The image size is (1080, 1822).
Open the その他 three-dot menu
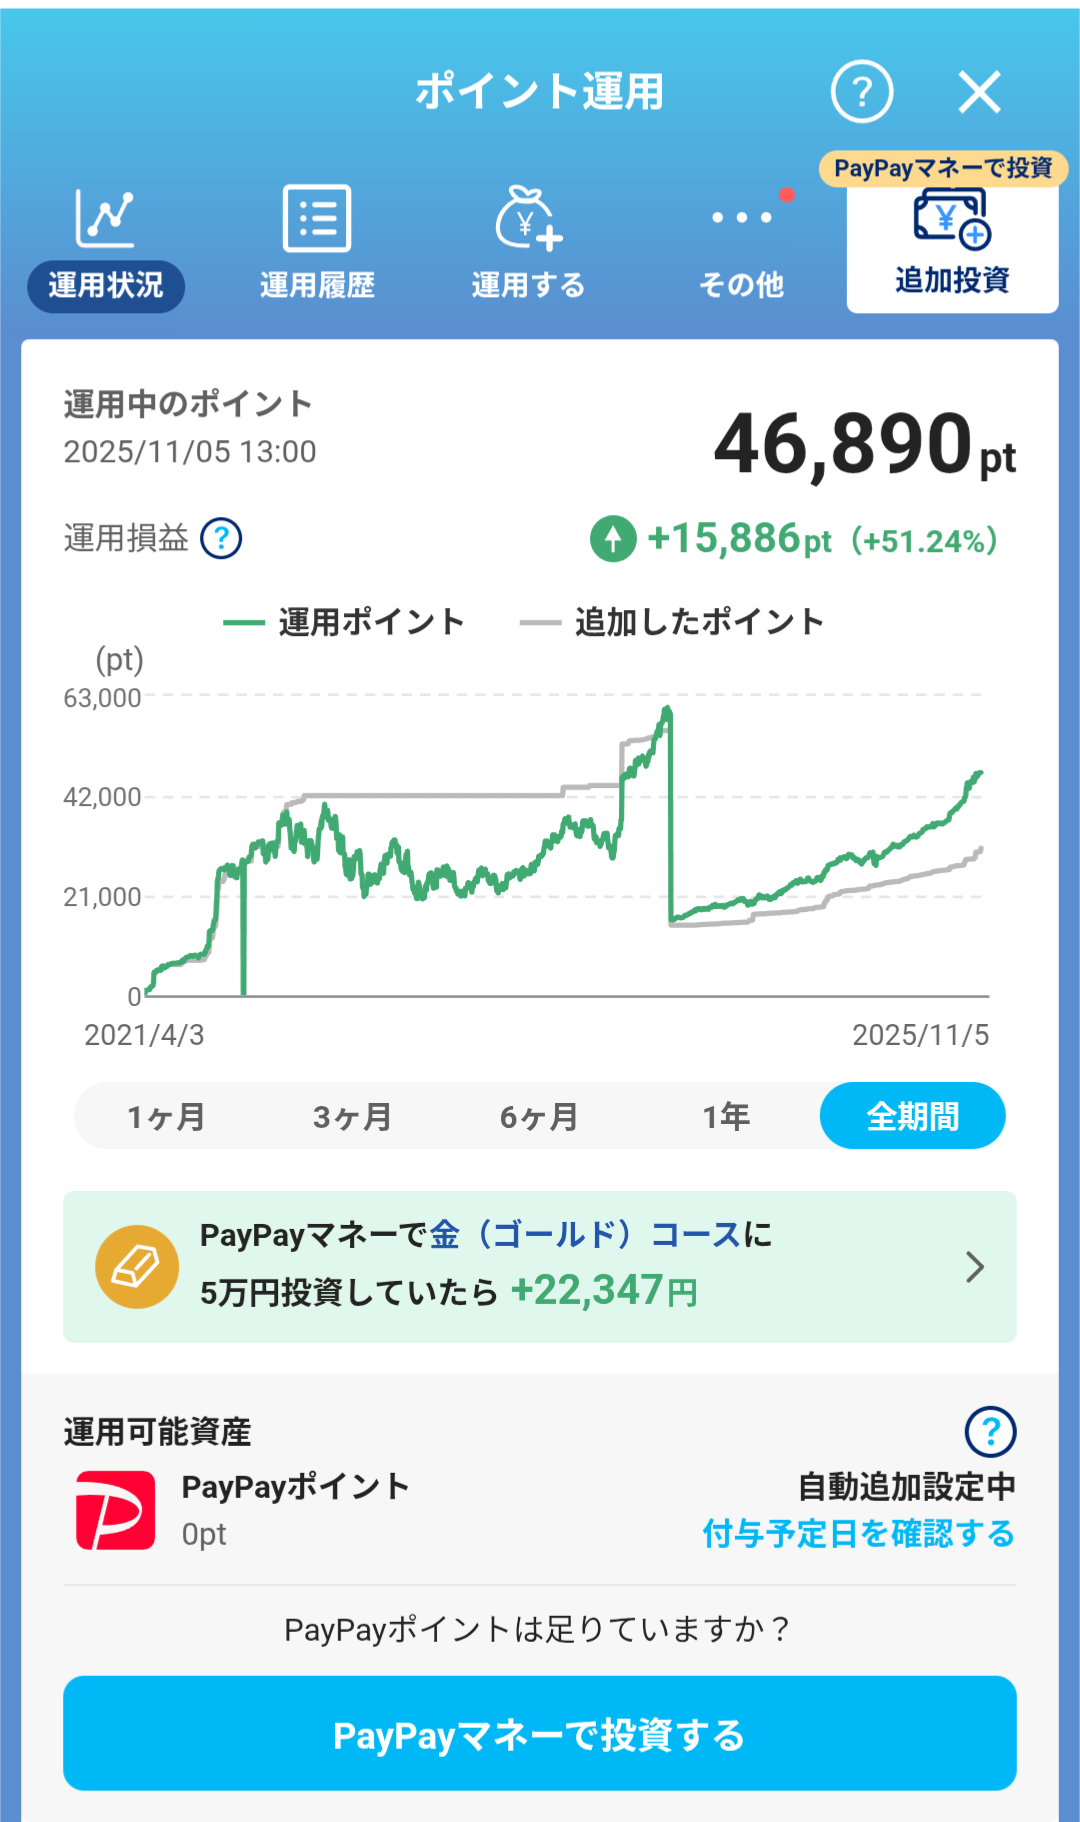coord(741,218)
